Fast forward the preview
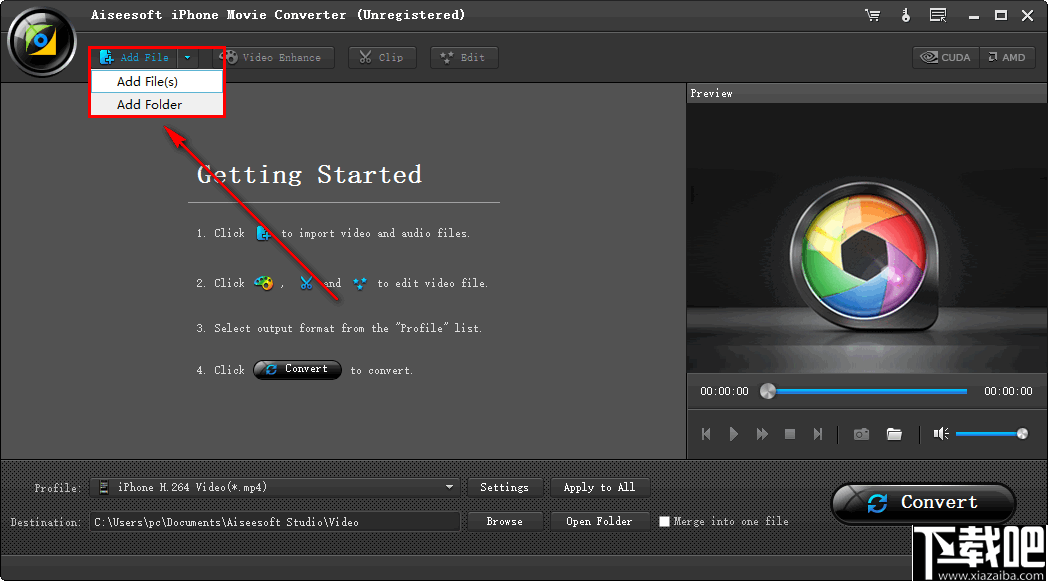The width and height of the screenshot is (1048, 581). pos(762,434)
